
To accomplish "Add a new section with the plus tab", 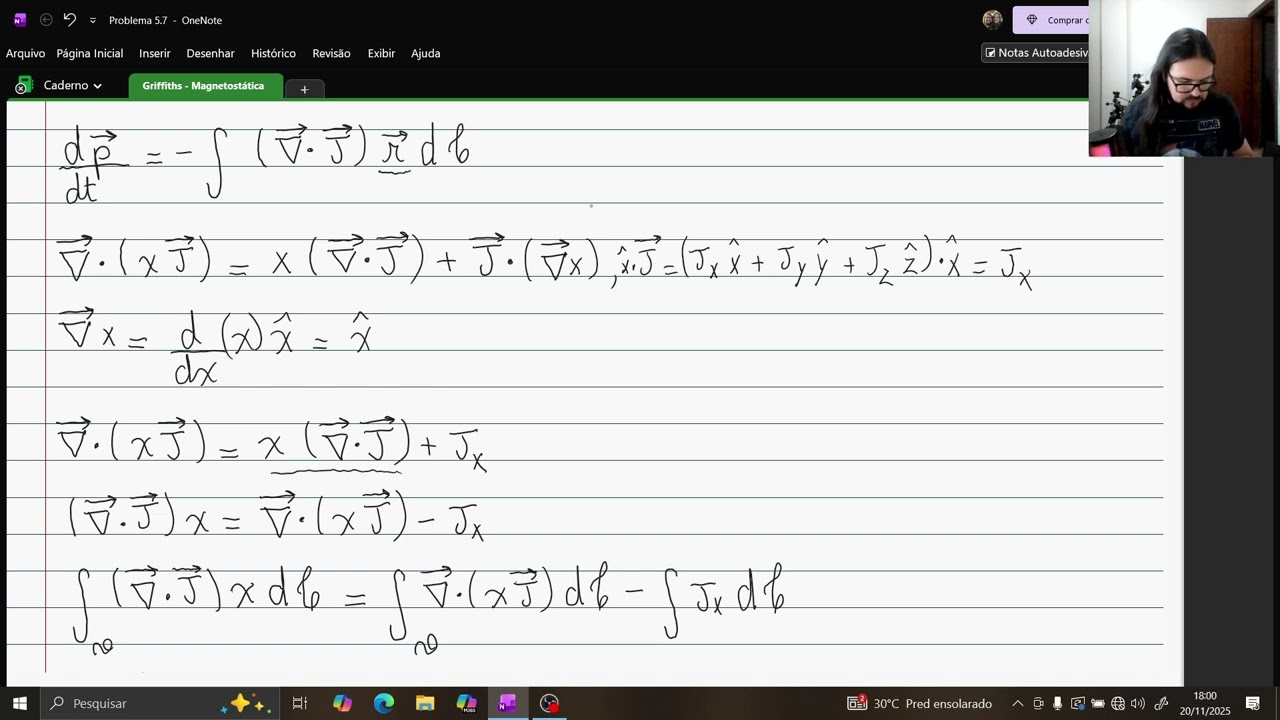I will pyautogui.click(x=304, y=89).
